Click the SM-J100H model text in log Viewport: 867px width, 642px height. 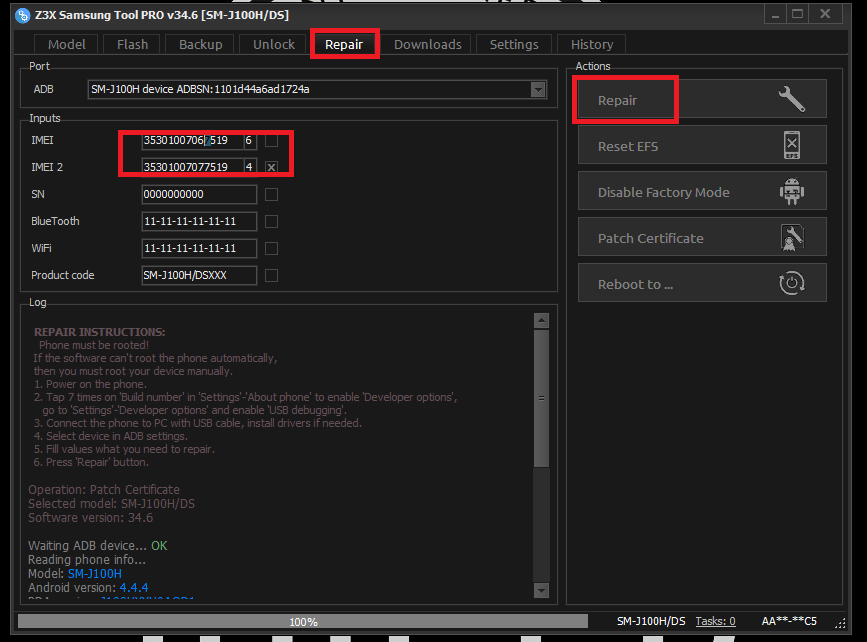pyautogui.click(x=95, y=574)
